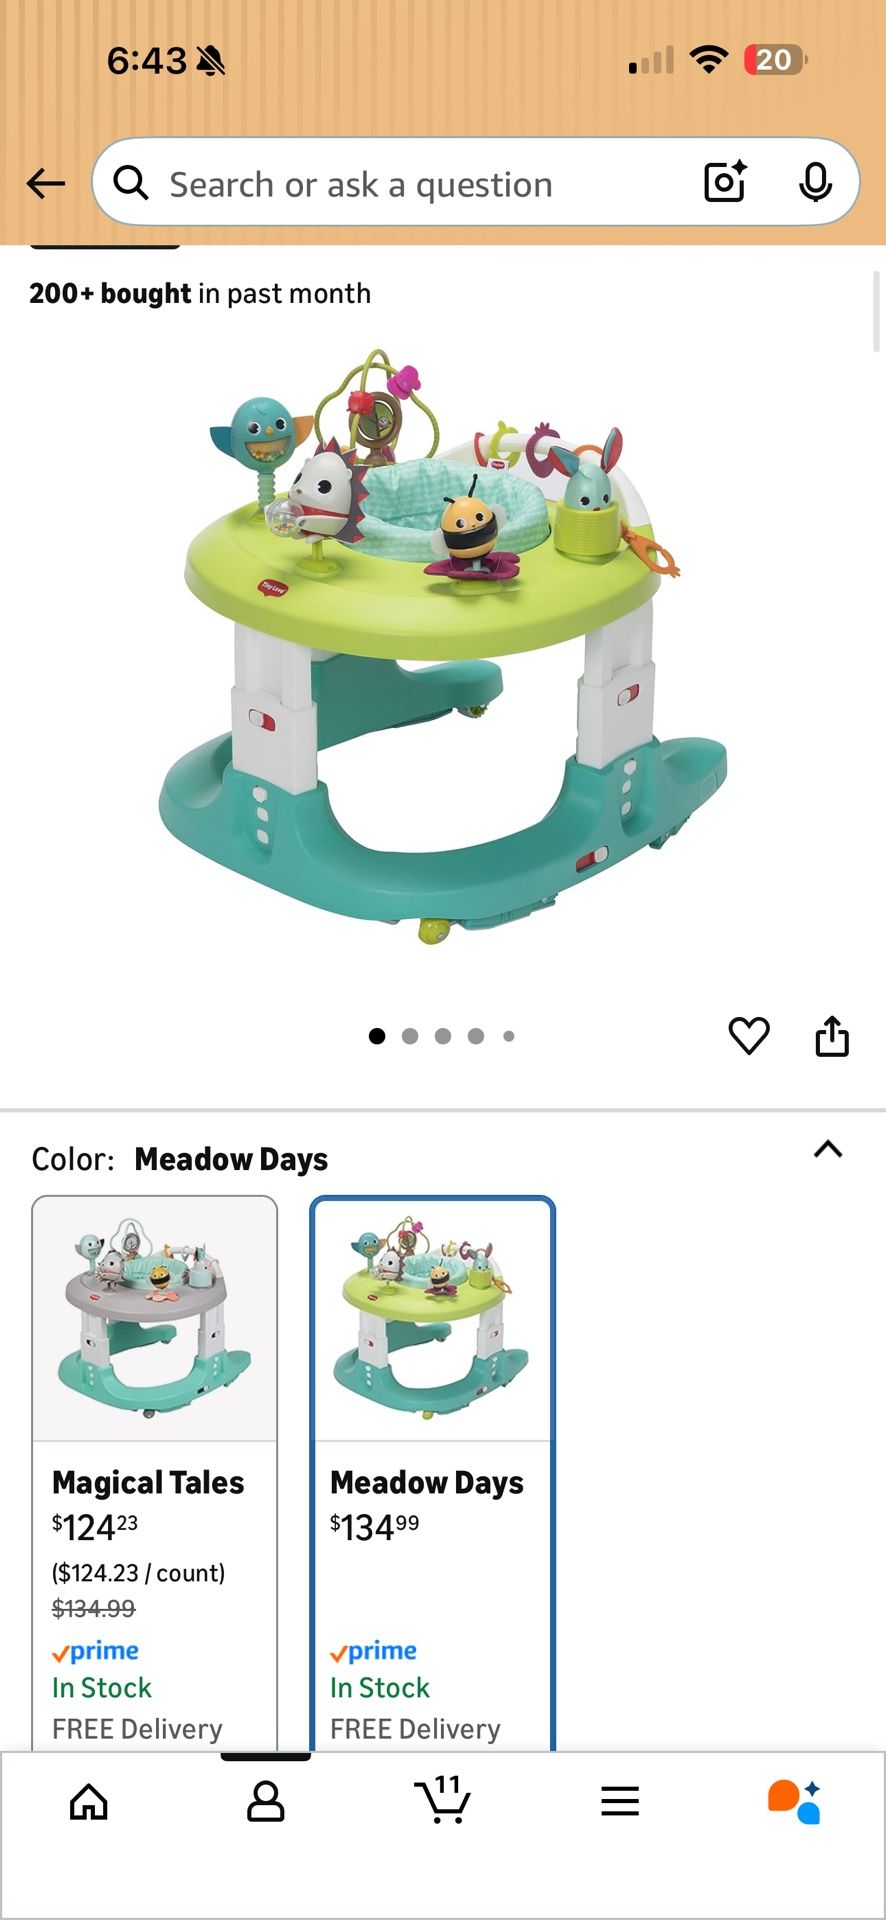Select the Meadow Days color option
Viewport: 886px width, 1920px height.
[x=433, y=1472]
